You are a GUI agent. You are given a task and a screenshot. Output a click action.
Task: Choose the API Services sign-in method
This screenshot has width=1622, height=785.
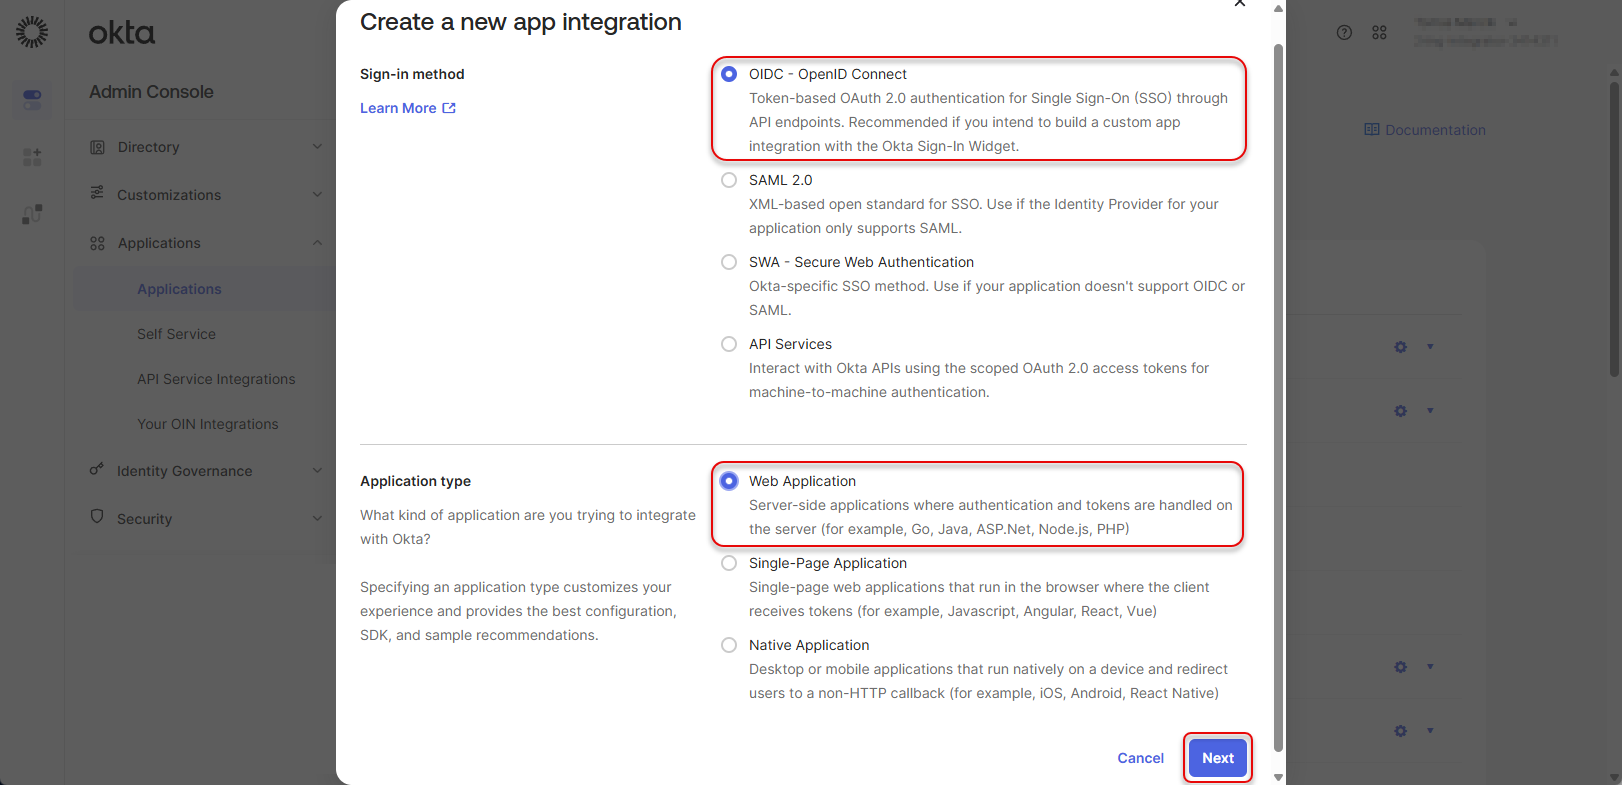coord(729,344)
